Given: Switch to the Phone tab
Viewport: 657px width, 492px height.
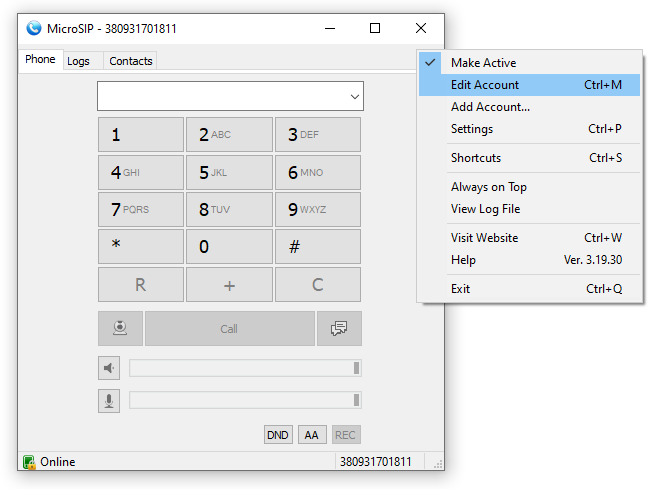Looking at the screenshot, I should pos(40,60).
